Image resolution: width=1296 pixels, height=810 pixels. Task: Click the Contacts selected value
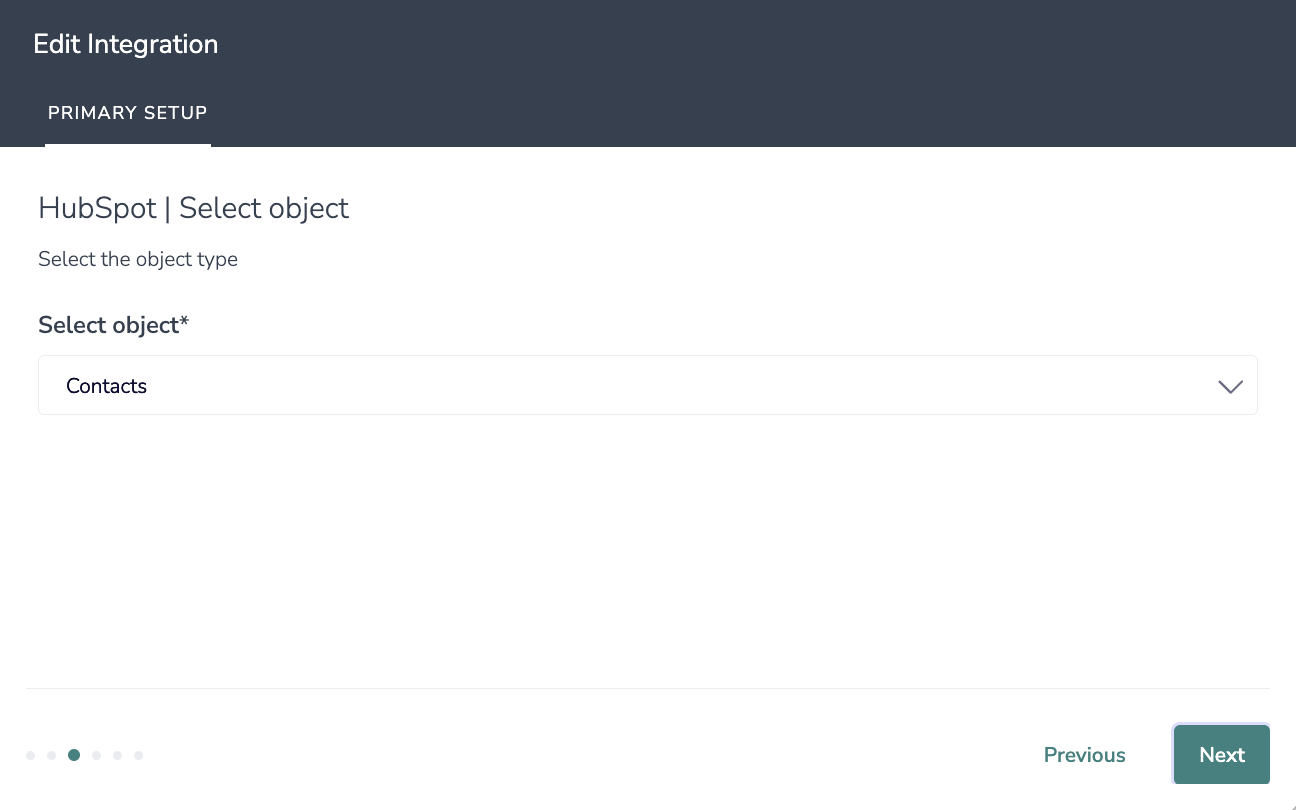106,386
